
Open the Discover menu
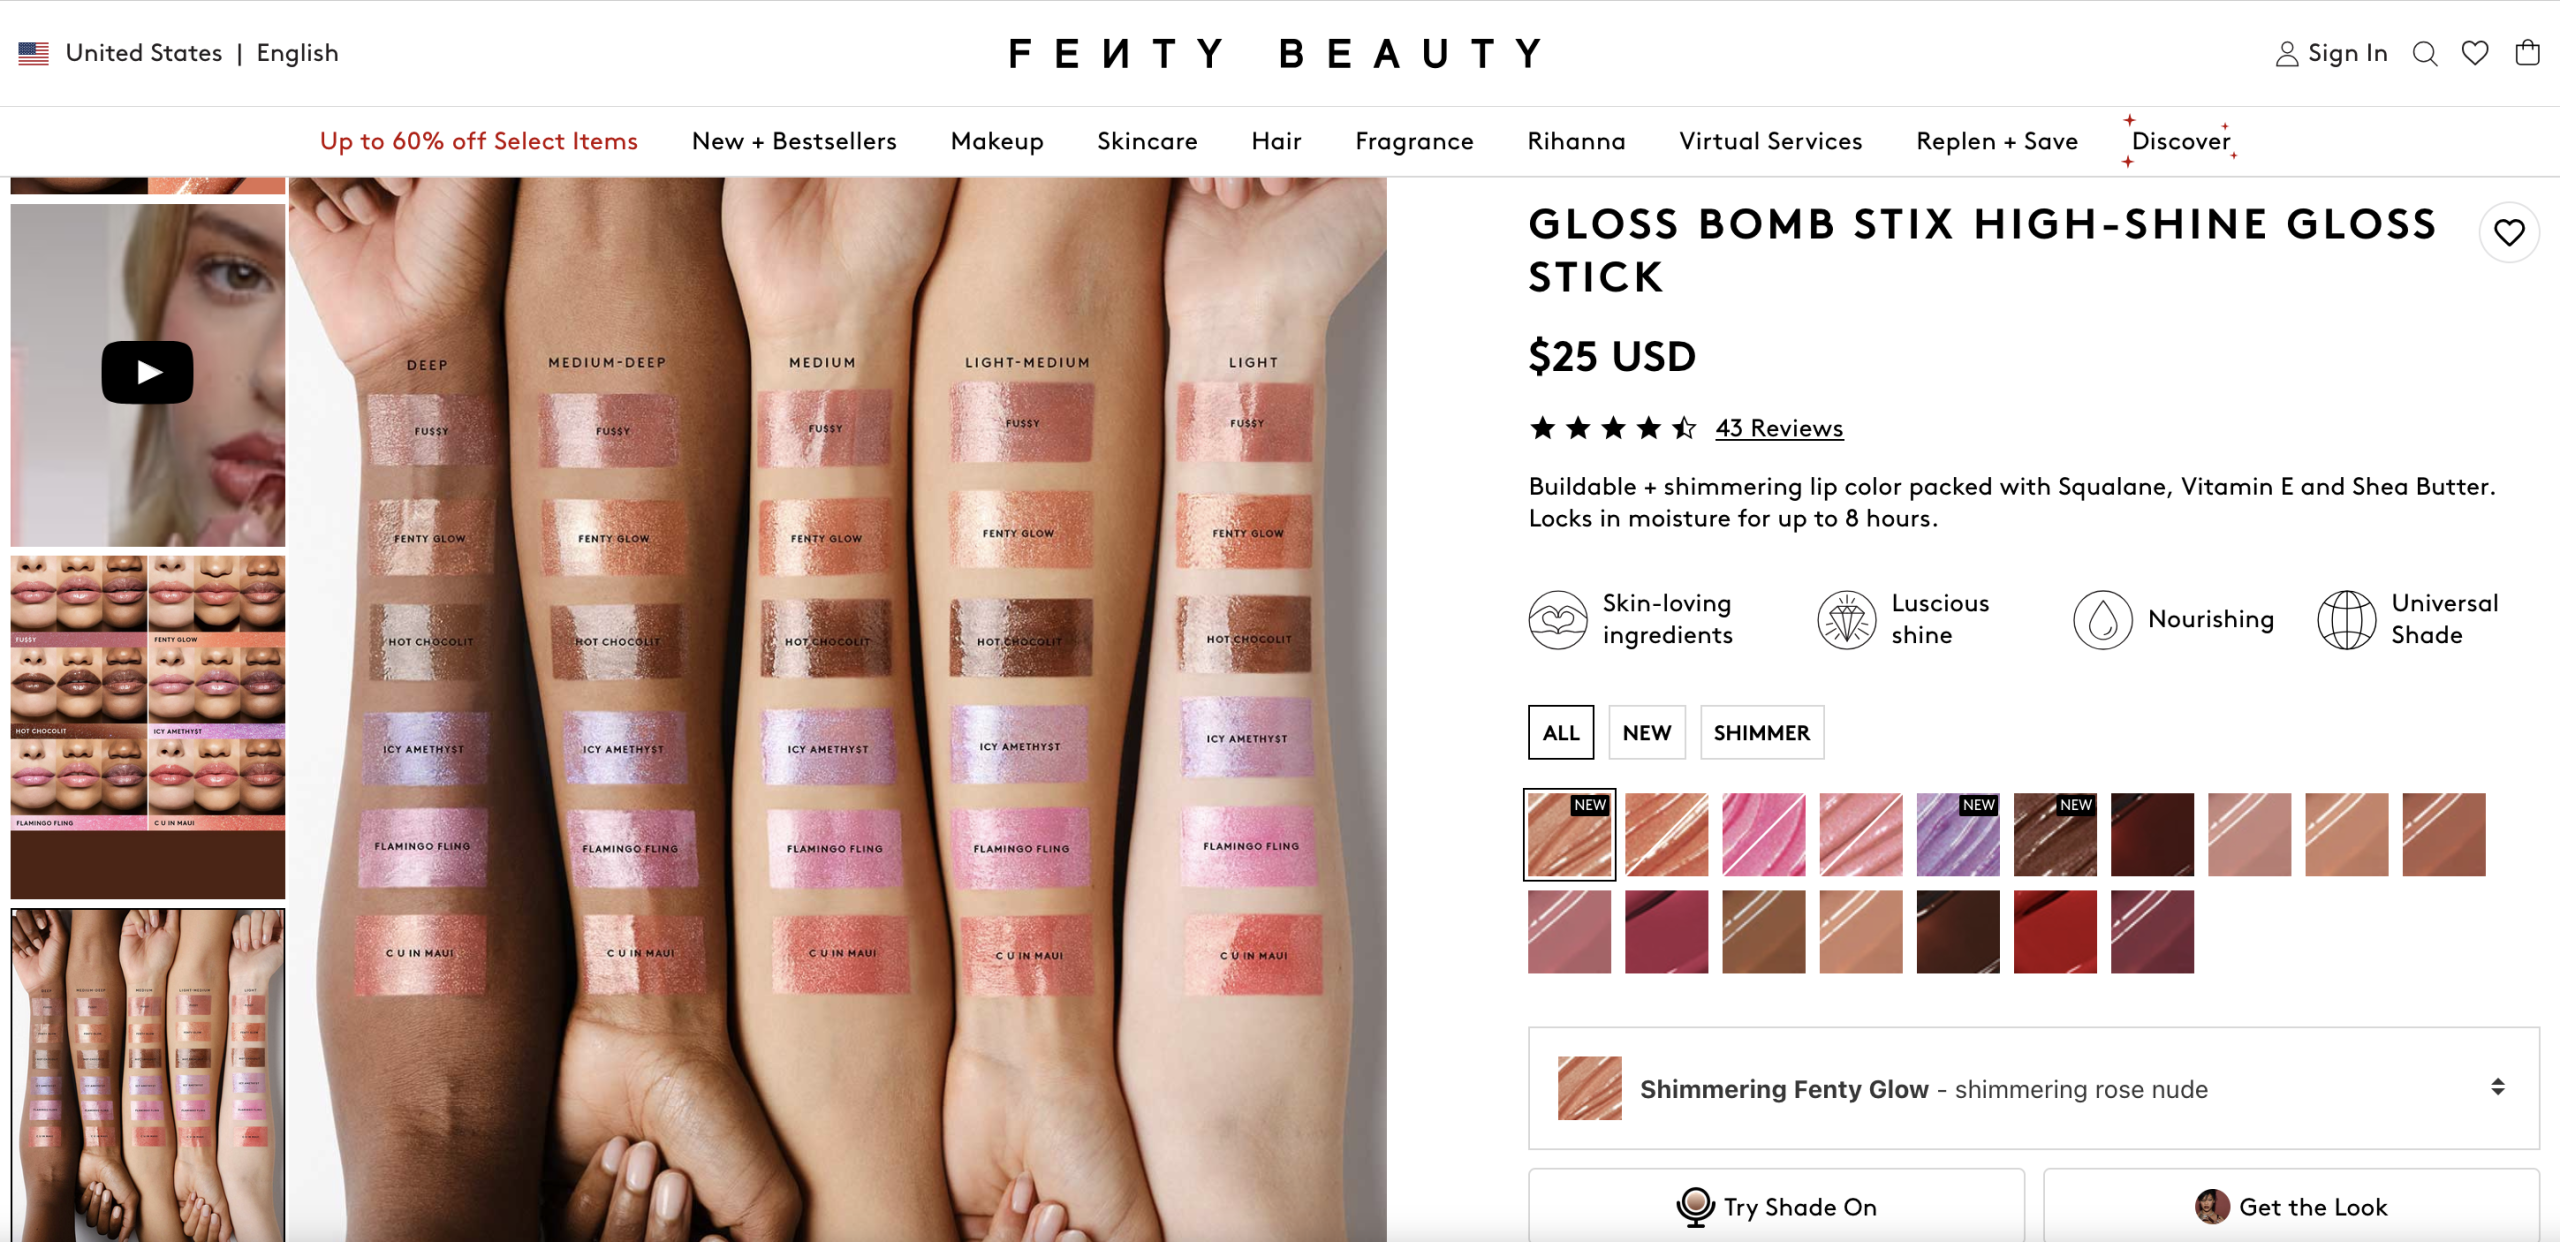click(2181, 141)
